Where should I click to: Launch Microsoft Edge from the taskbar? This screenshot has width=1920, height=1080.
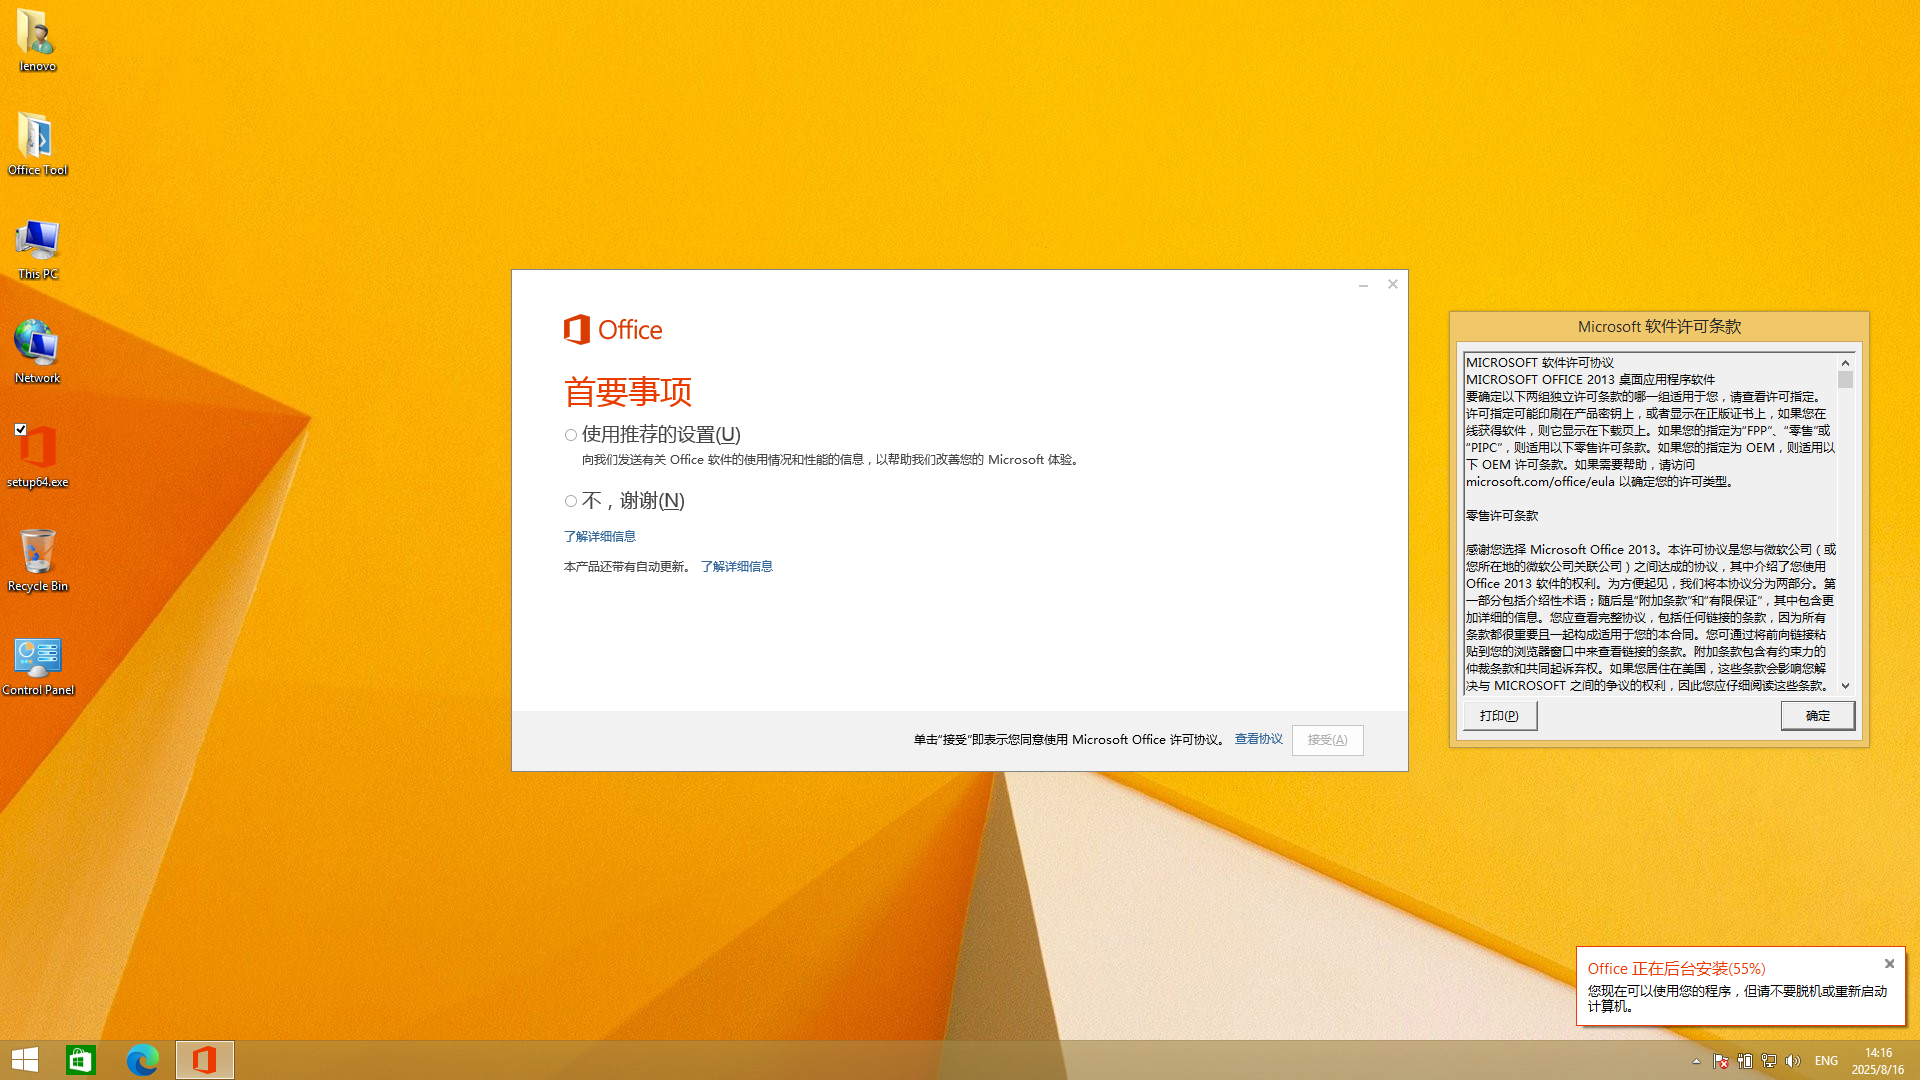click(143, 1060)
